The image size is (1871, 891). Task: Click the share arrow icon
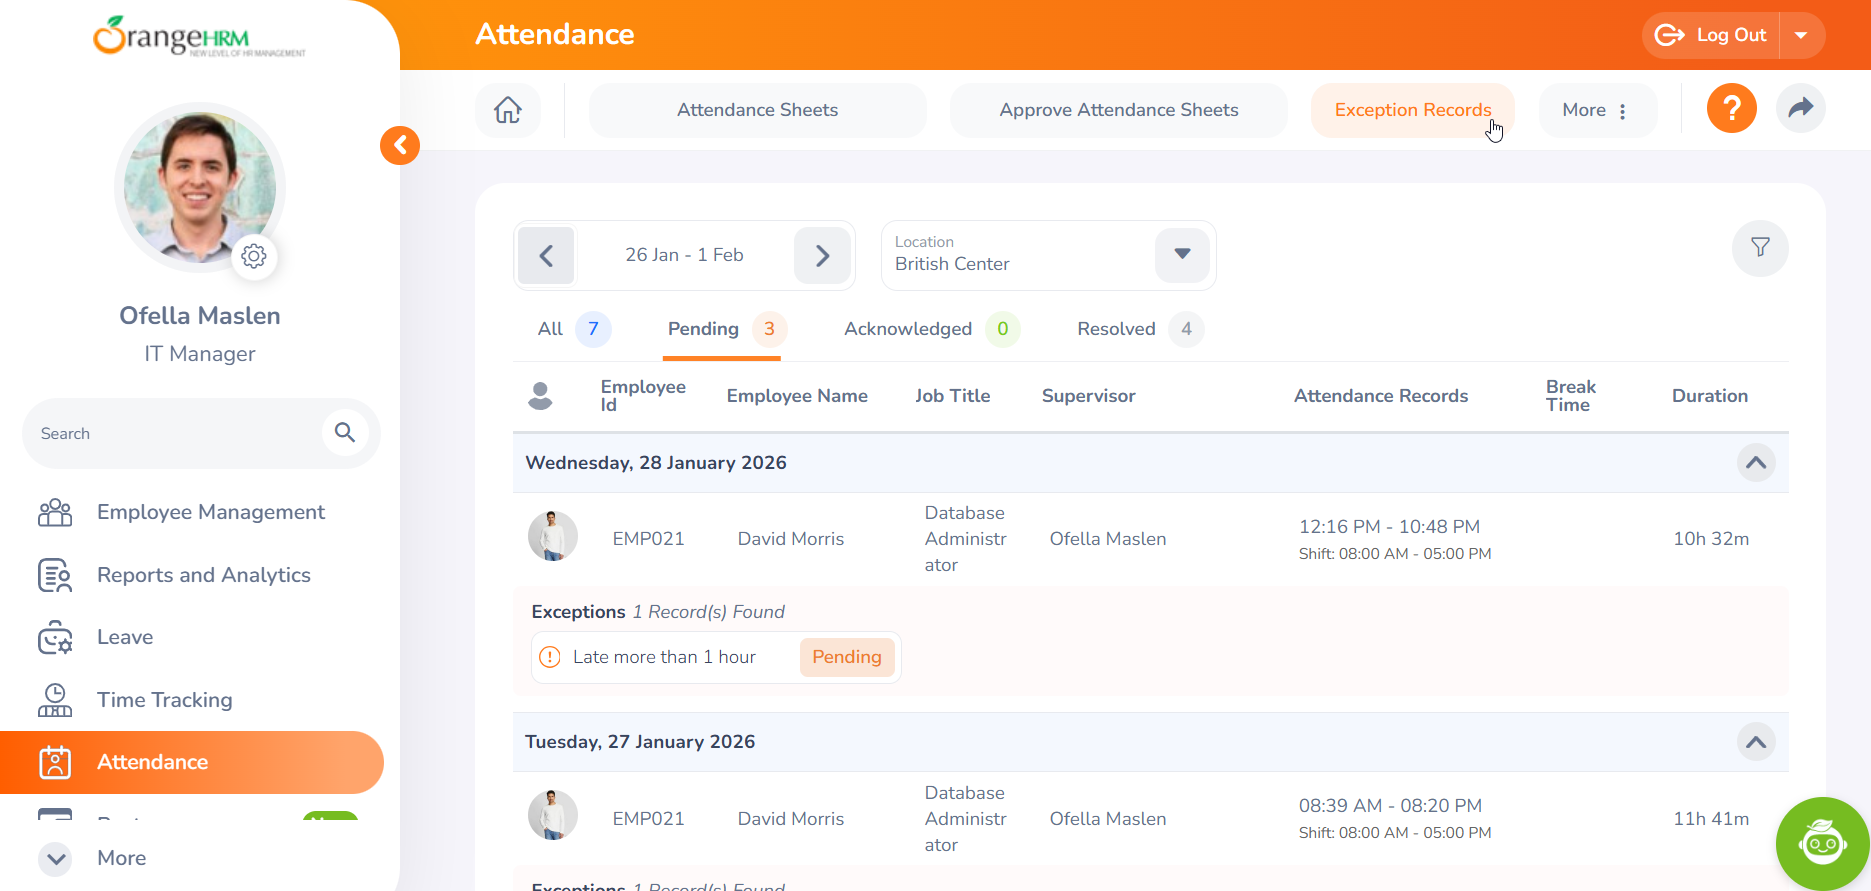point(1800,108)
